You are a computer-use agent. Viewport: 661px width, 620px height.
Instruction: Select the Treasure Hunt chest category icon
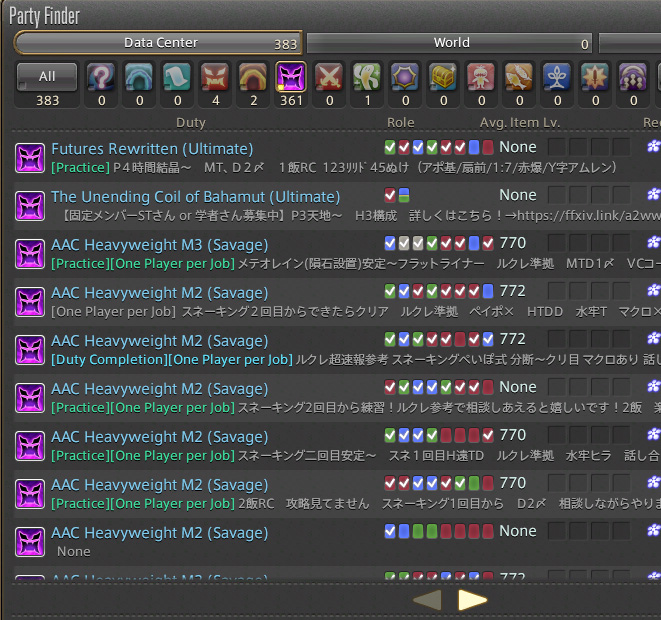443,77
